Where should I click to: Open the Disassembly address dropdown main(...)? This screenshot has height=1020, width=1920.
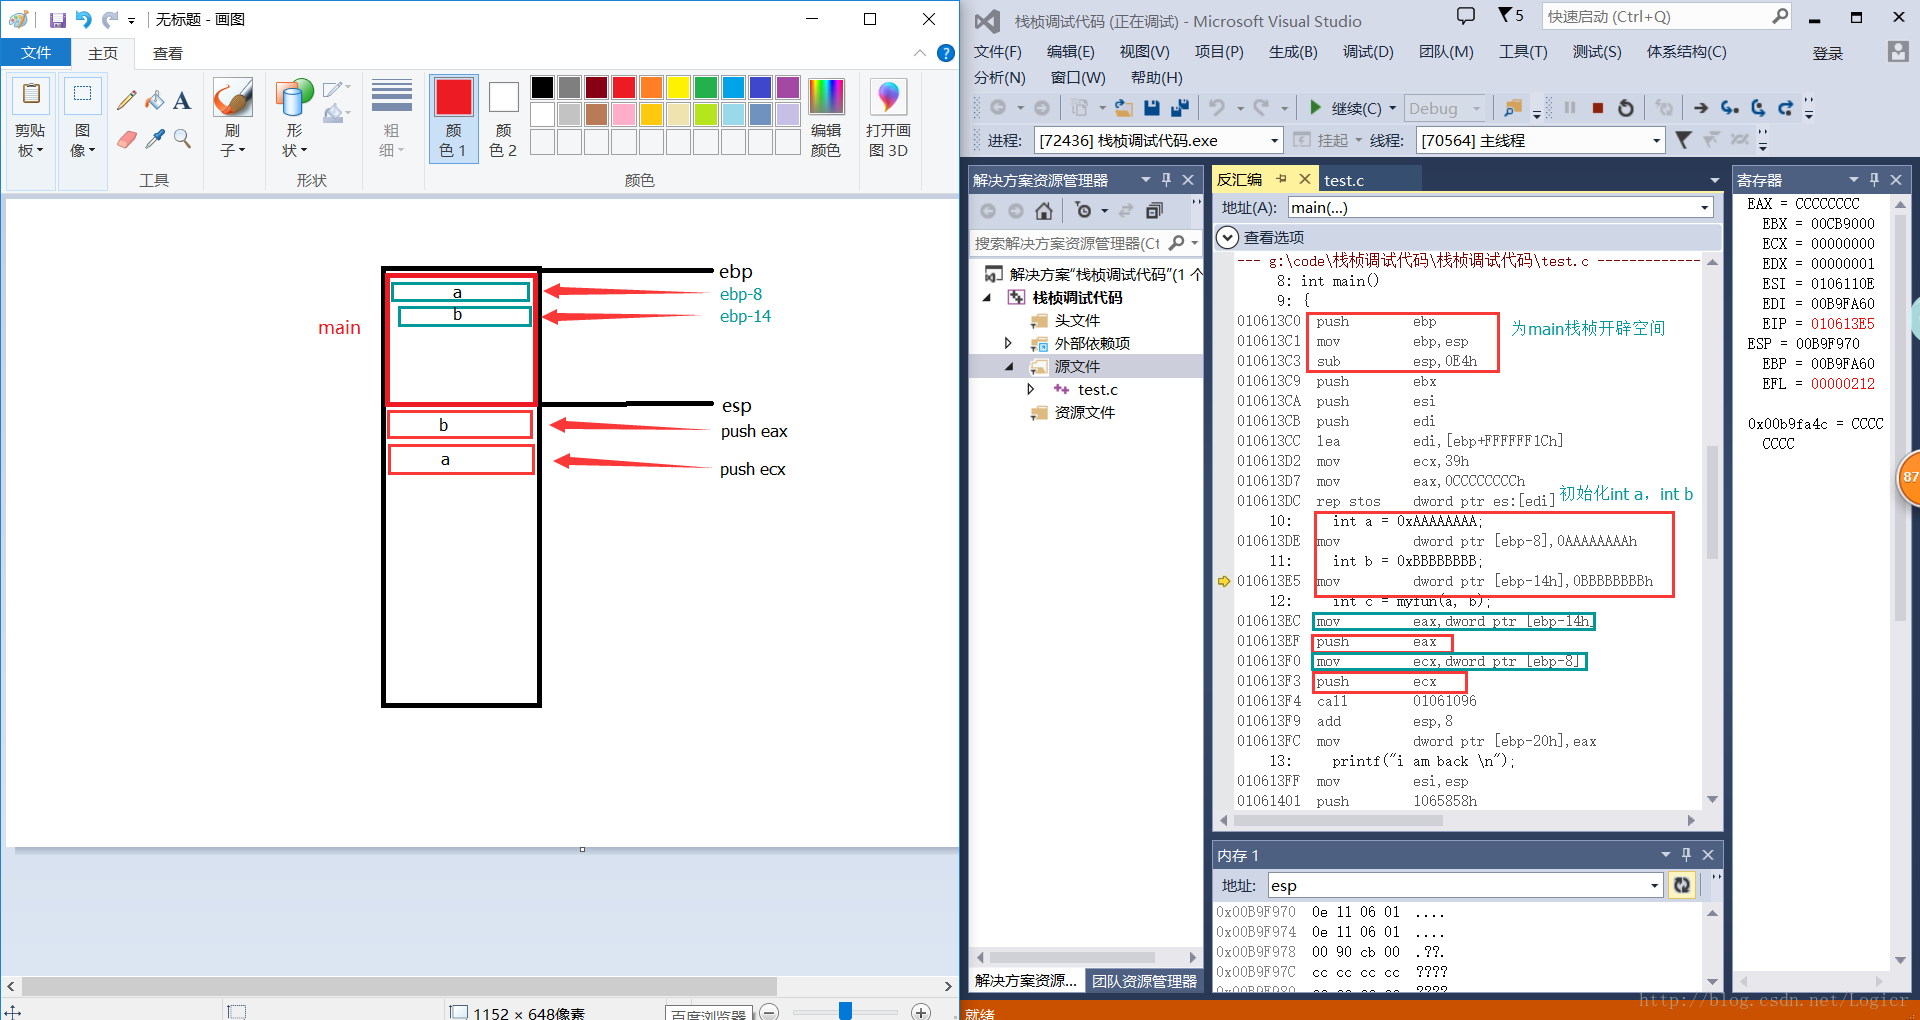pyautogui.click(x=1704, y=208)
